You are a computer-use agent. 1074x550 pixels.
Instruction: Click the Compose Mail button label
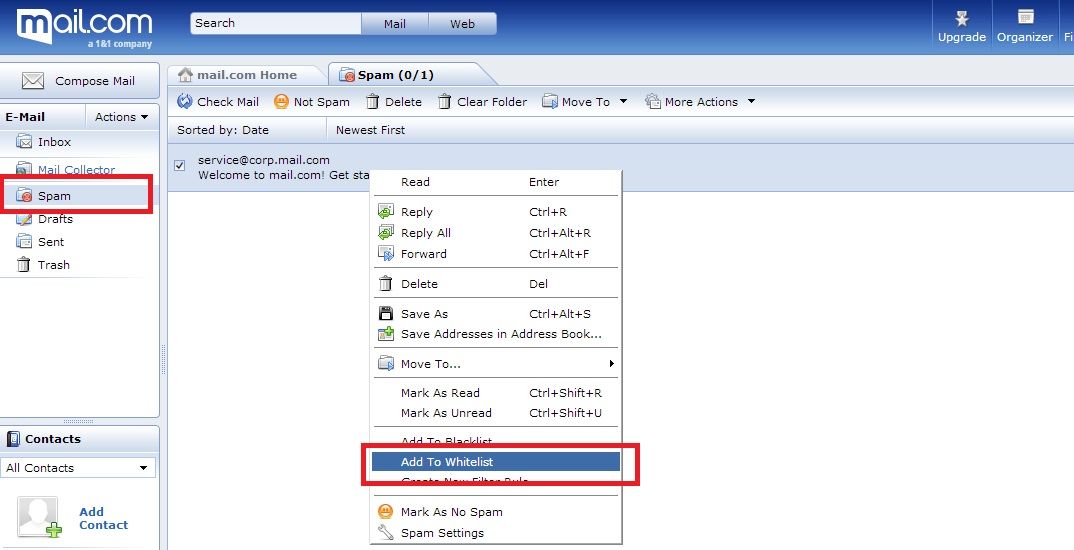click(95, 81)
